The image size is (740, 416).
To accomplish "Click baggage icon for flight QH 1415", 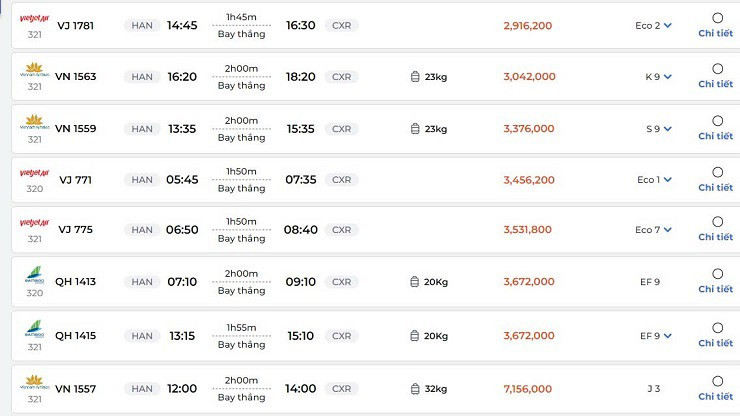I will click(x=416, y=336).
